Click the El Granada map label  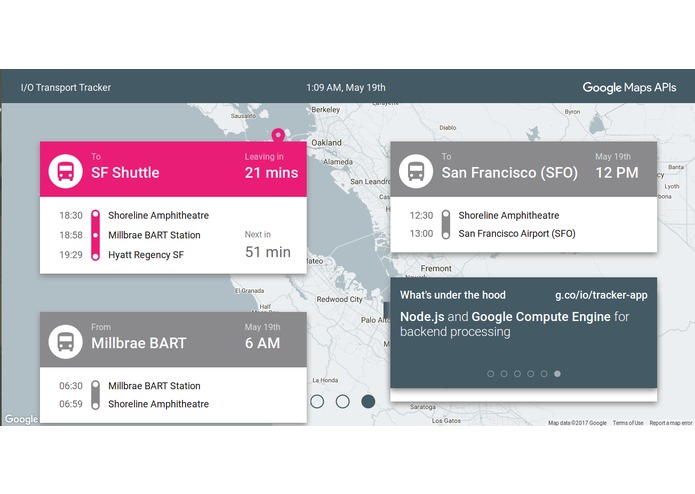[x=250, y=291]
